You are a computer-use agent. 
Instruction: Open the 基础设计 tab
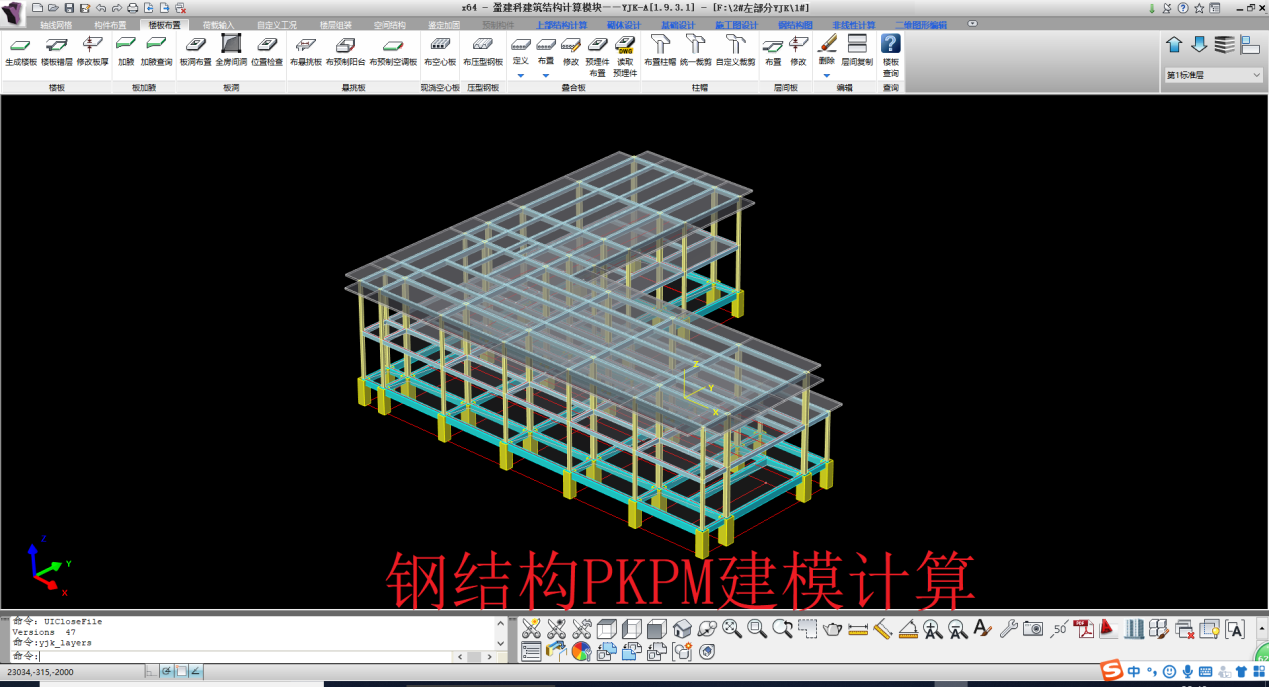677,24
